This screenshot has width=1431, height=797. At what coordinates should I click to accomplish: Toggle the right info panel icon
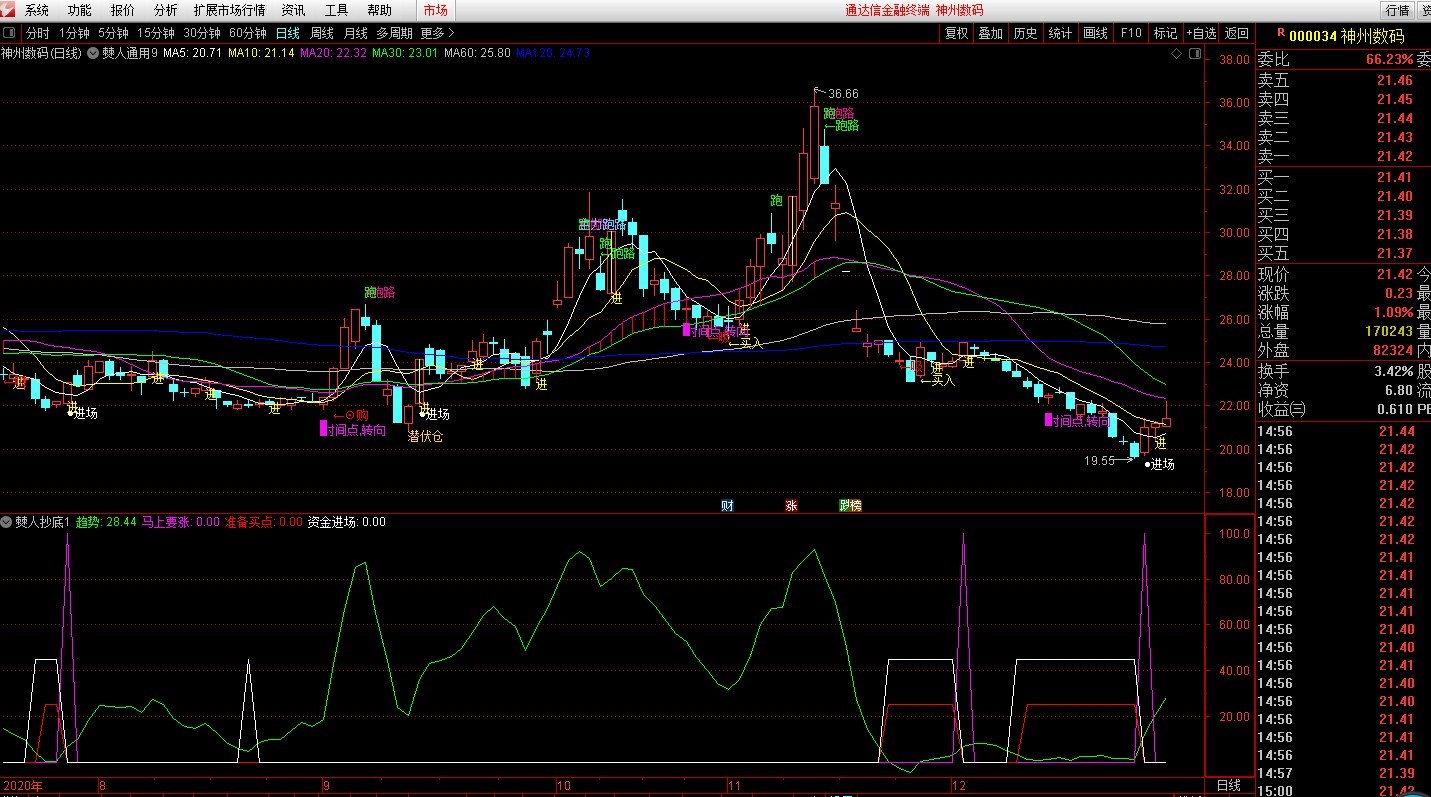[1194, 54]
